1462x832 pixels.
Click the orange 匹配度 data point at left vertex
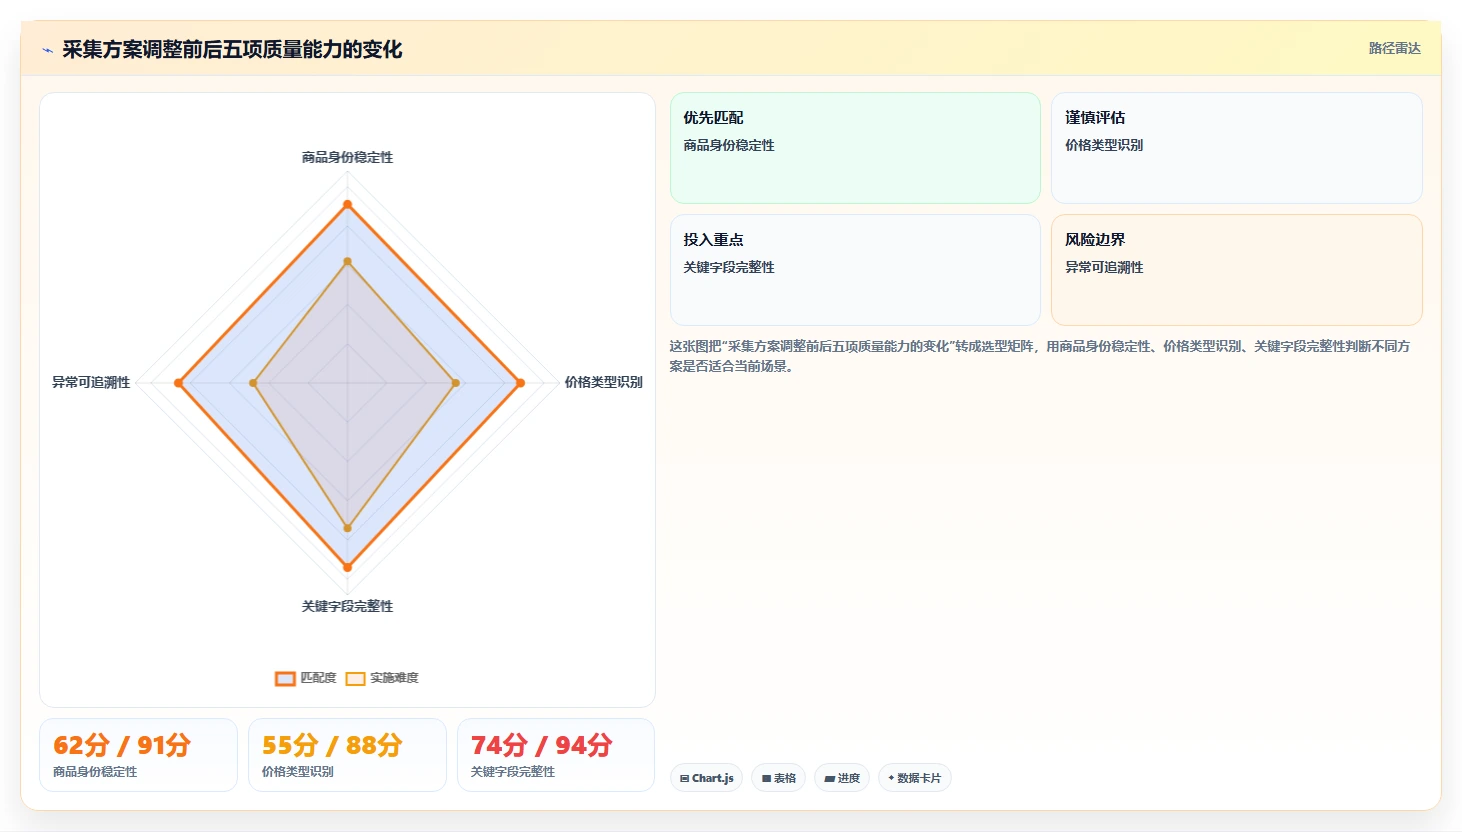click(x=178, y=383)
